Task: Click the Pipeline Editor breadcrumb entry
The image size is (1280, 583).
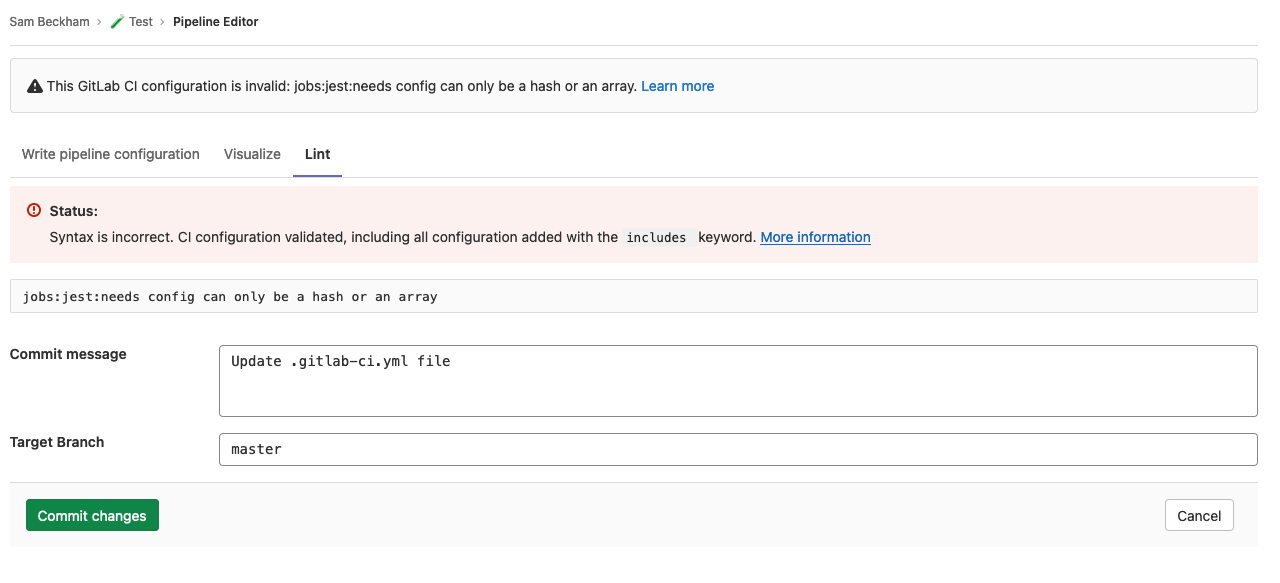Action: [215, 21]
